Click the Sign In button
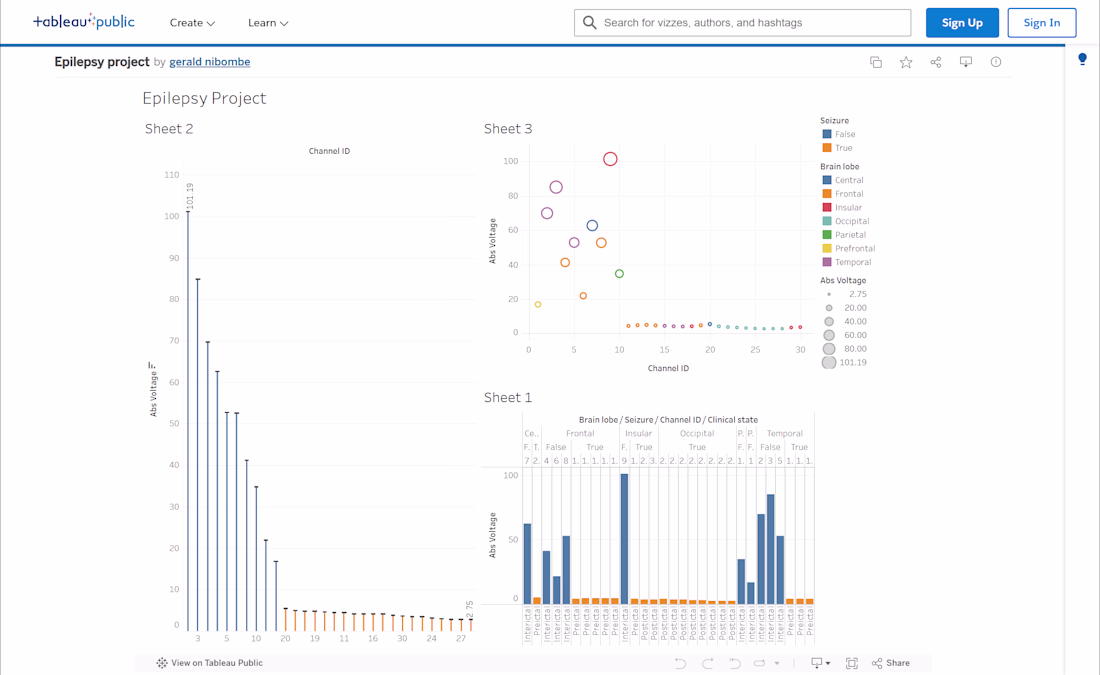The image size is (1100, 675). point(1042,22)
